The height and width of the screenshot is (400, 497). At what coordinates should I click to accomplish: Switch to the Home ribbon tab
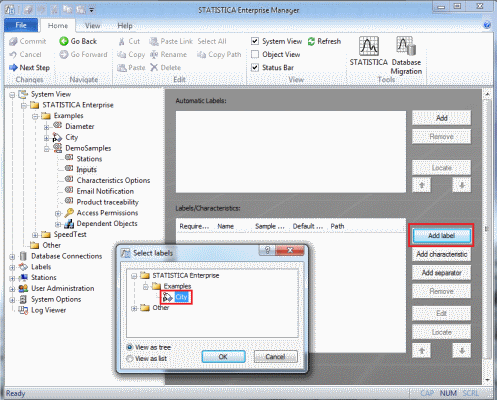[x=58, y=26]
